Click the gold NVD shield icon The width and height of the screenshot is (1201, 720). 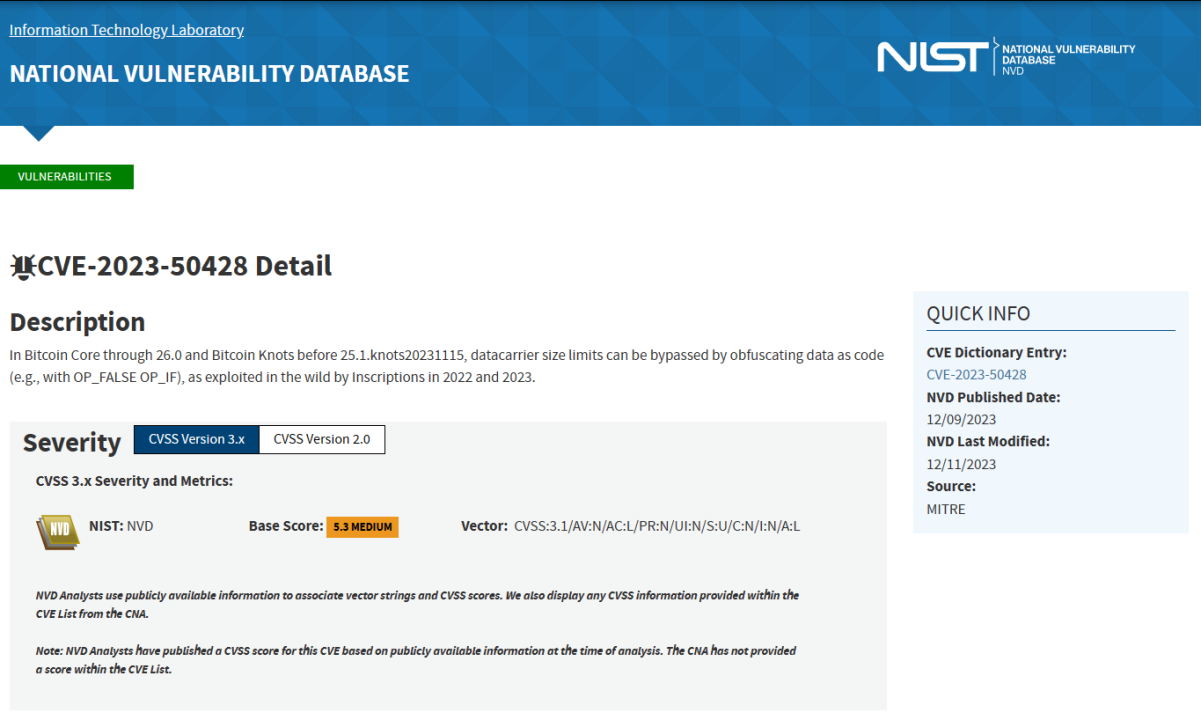58,532
